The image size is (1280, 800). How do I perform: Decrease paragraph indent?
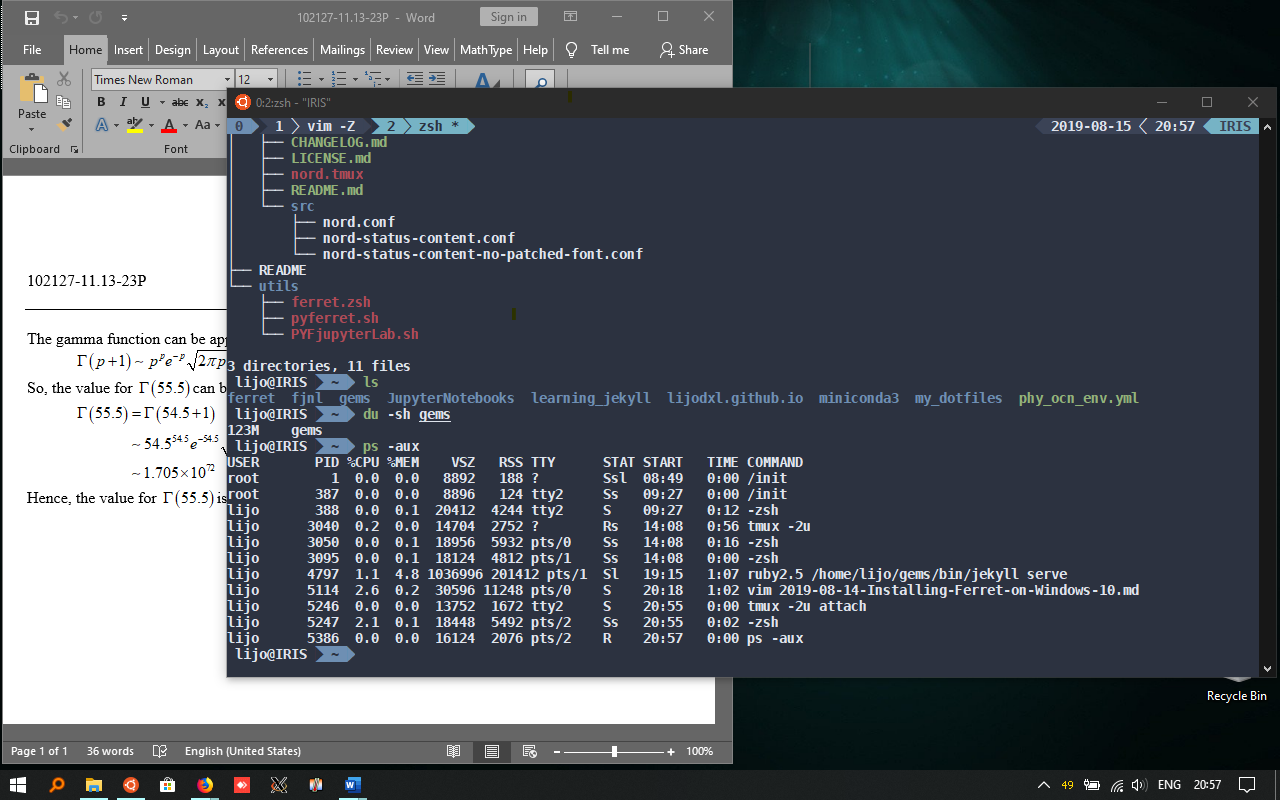414,79
